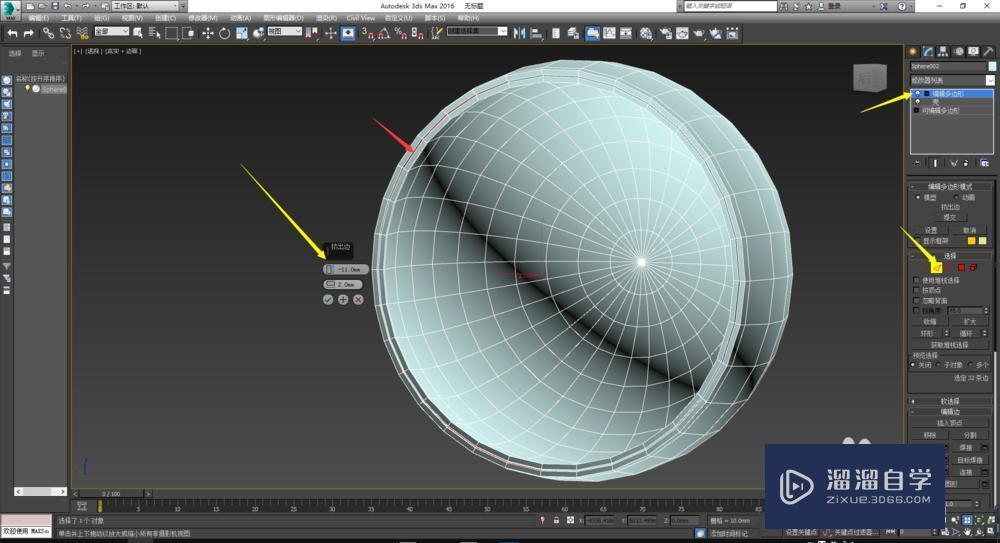Select the Off radio in Preview Selection

click(x=913, y=364)
